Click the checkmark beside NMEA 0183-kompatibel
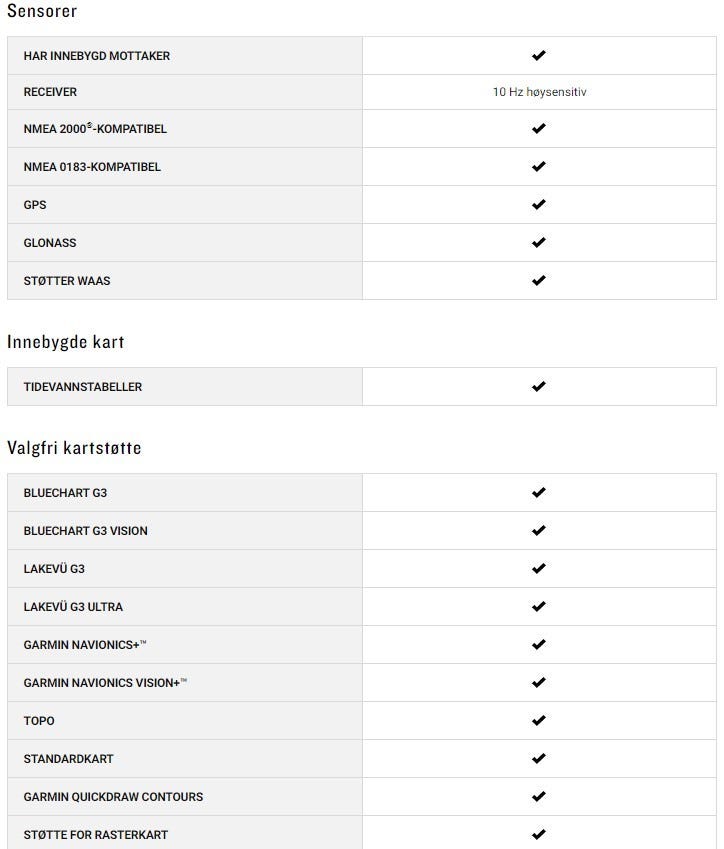This screenshot has width=724, height=849. pos(539,167)
